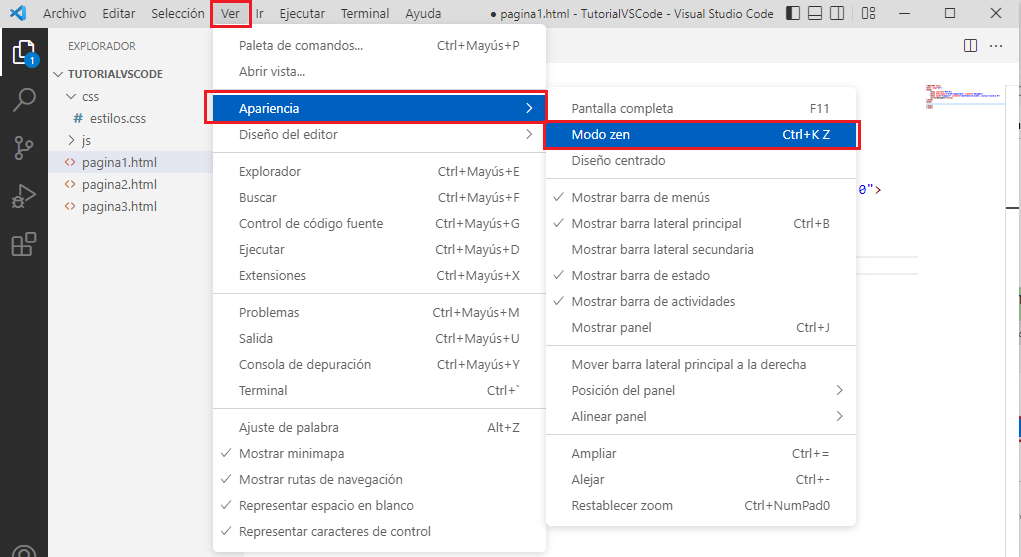Select Alejar zoom option
Screen dimensions: 1021x557
pos(701,479)
